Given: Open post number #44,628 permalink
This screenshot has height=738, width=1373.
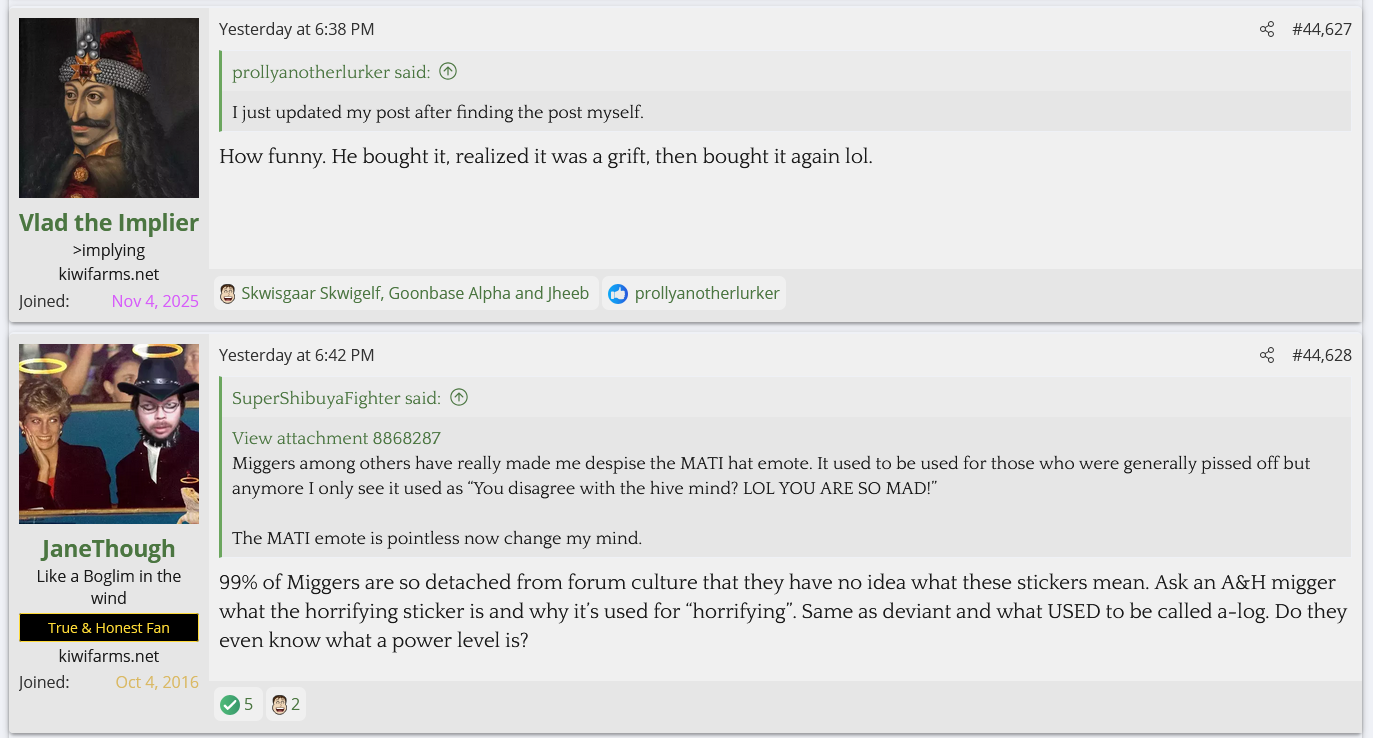Looking at the screenshot, I should click(x=1321, y=355).
